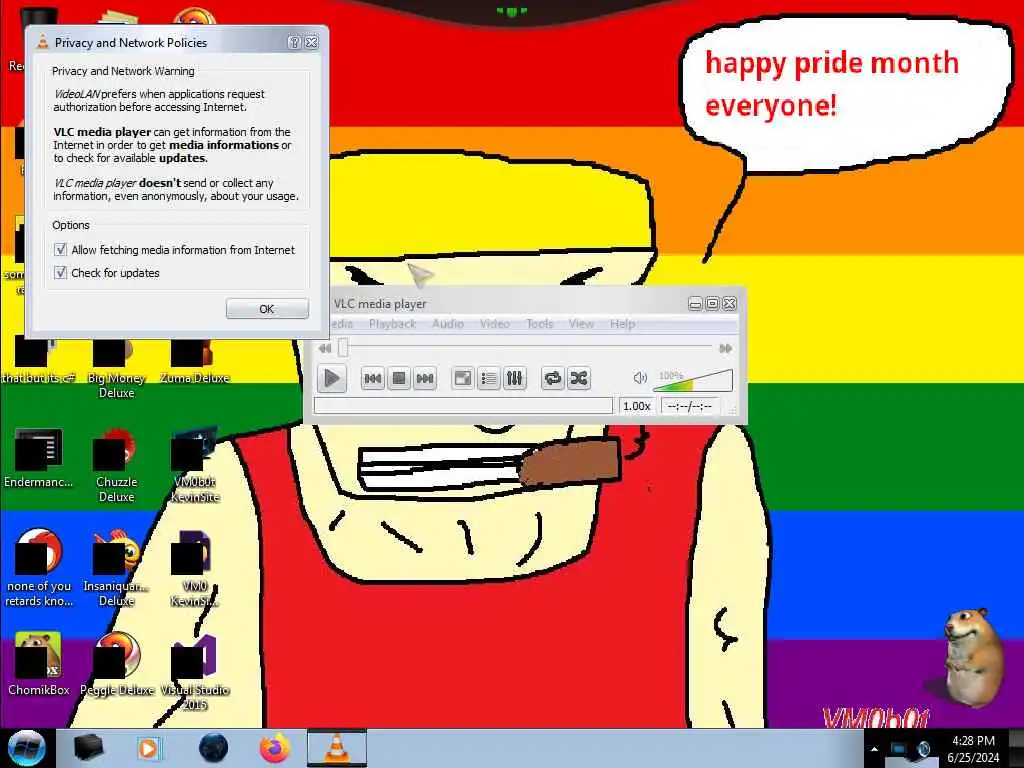This screenshot has height=768, width=1024.
Task: Click the VLC seek bar handle
Action: pos(343,348)
